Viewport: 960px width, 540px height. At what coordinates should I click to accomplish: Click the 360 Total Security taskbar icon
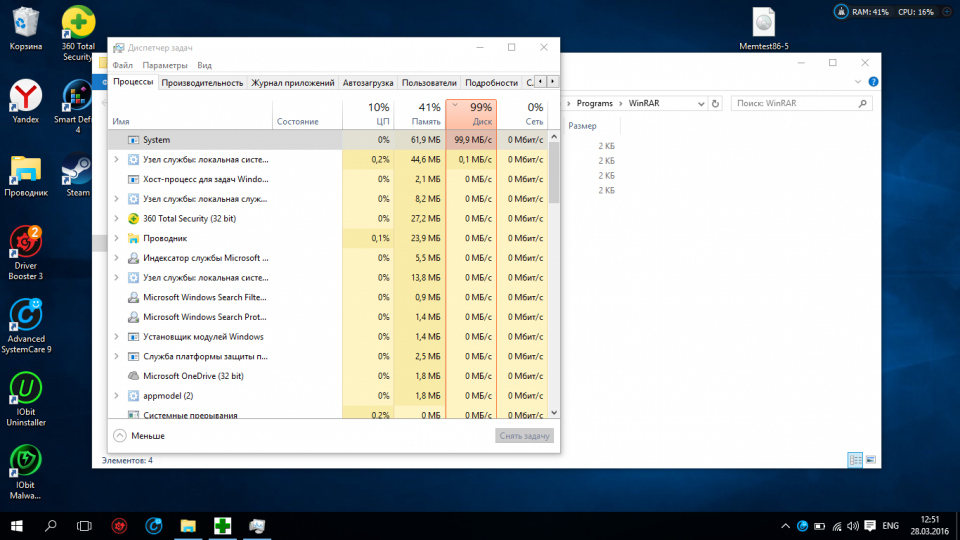222,525
